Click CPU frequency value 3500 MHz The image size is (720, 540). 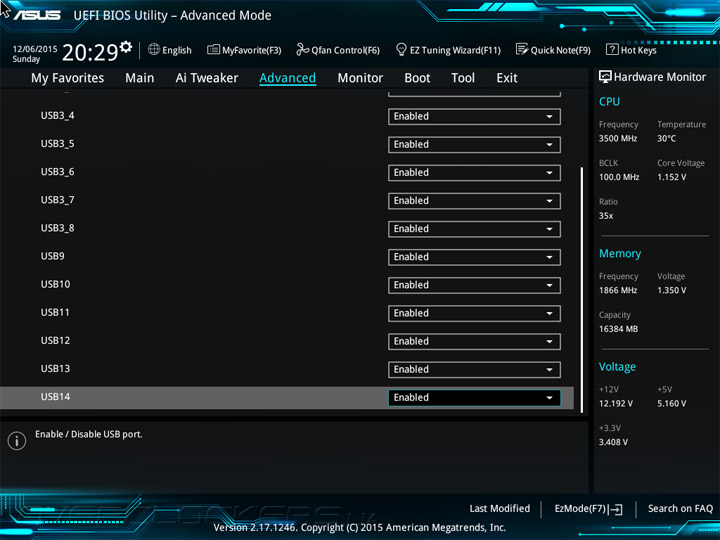click(x=618, y=138)
